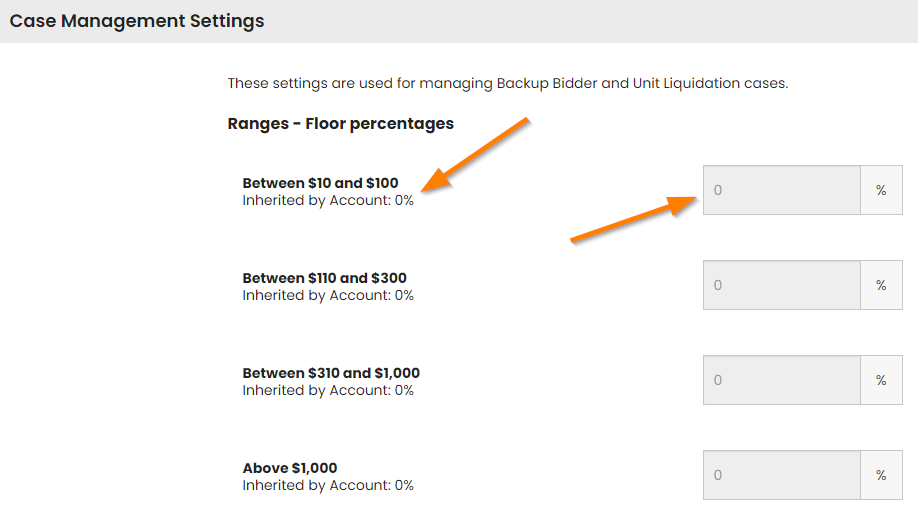Image resolution: width=918 pixels, height=513 pixels.
Task: Click 'Inherited by Account: 0%' under $10 and $100
Action: click(x=328, y=200)
